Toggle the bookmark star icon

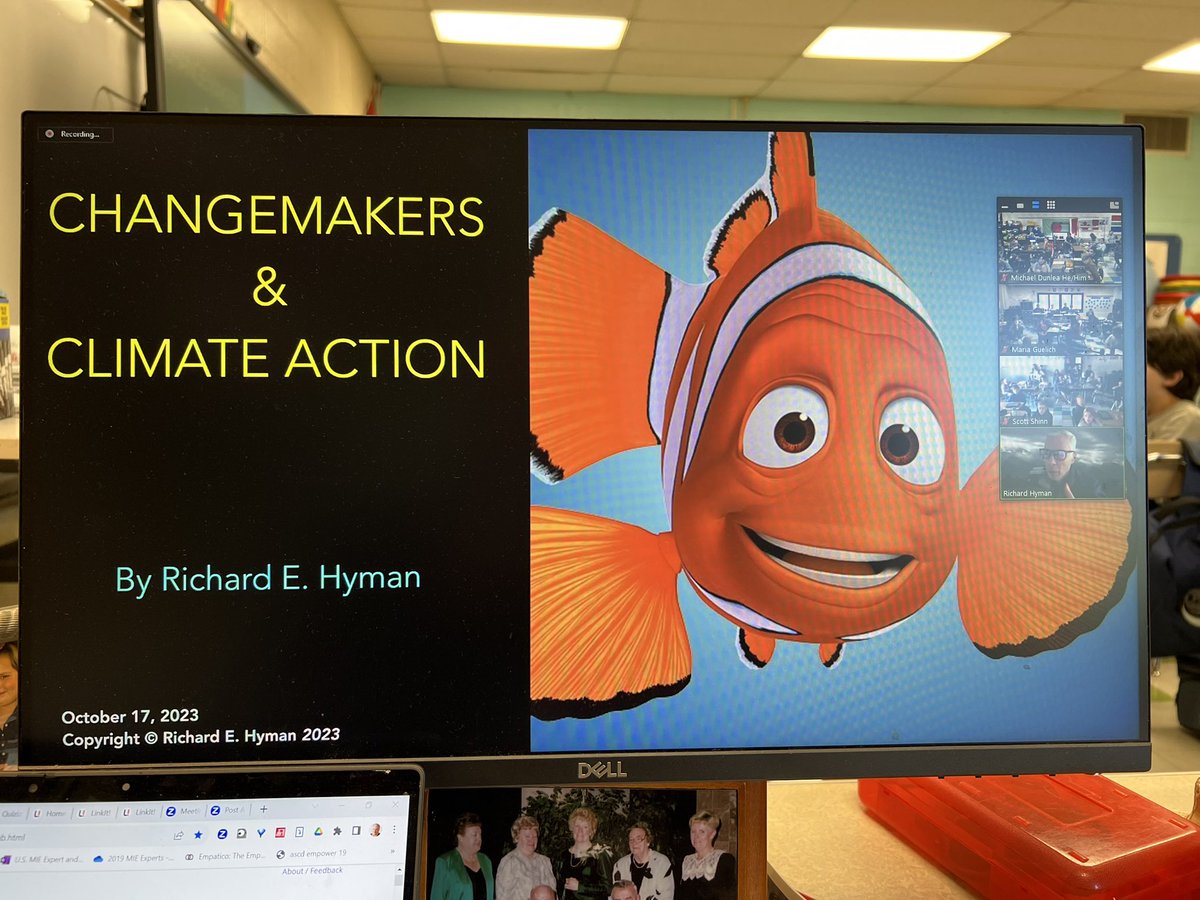[198, 834]
